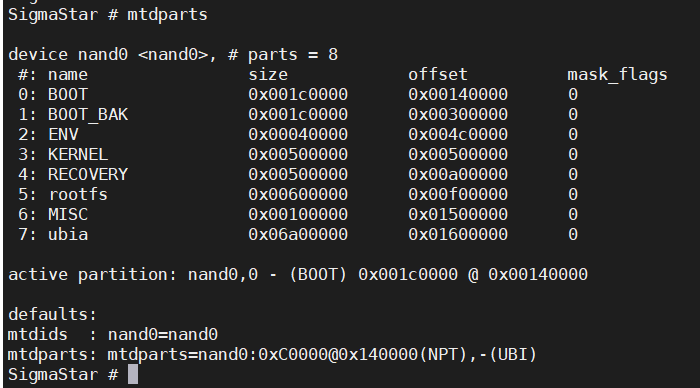The image size is (700, 388).
Task: Click the ubia partition name
Action: click(68, 234)
